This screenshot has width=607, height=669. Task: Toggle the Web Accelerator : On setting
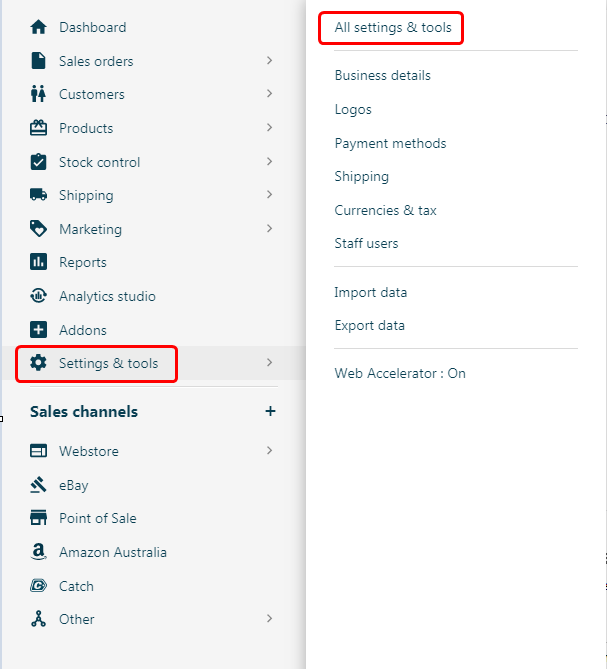400,373
